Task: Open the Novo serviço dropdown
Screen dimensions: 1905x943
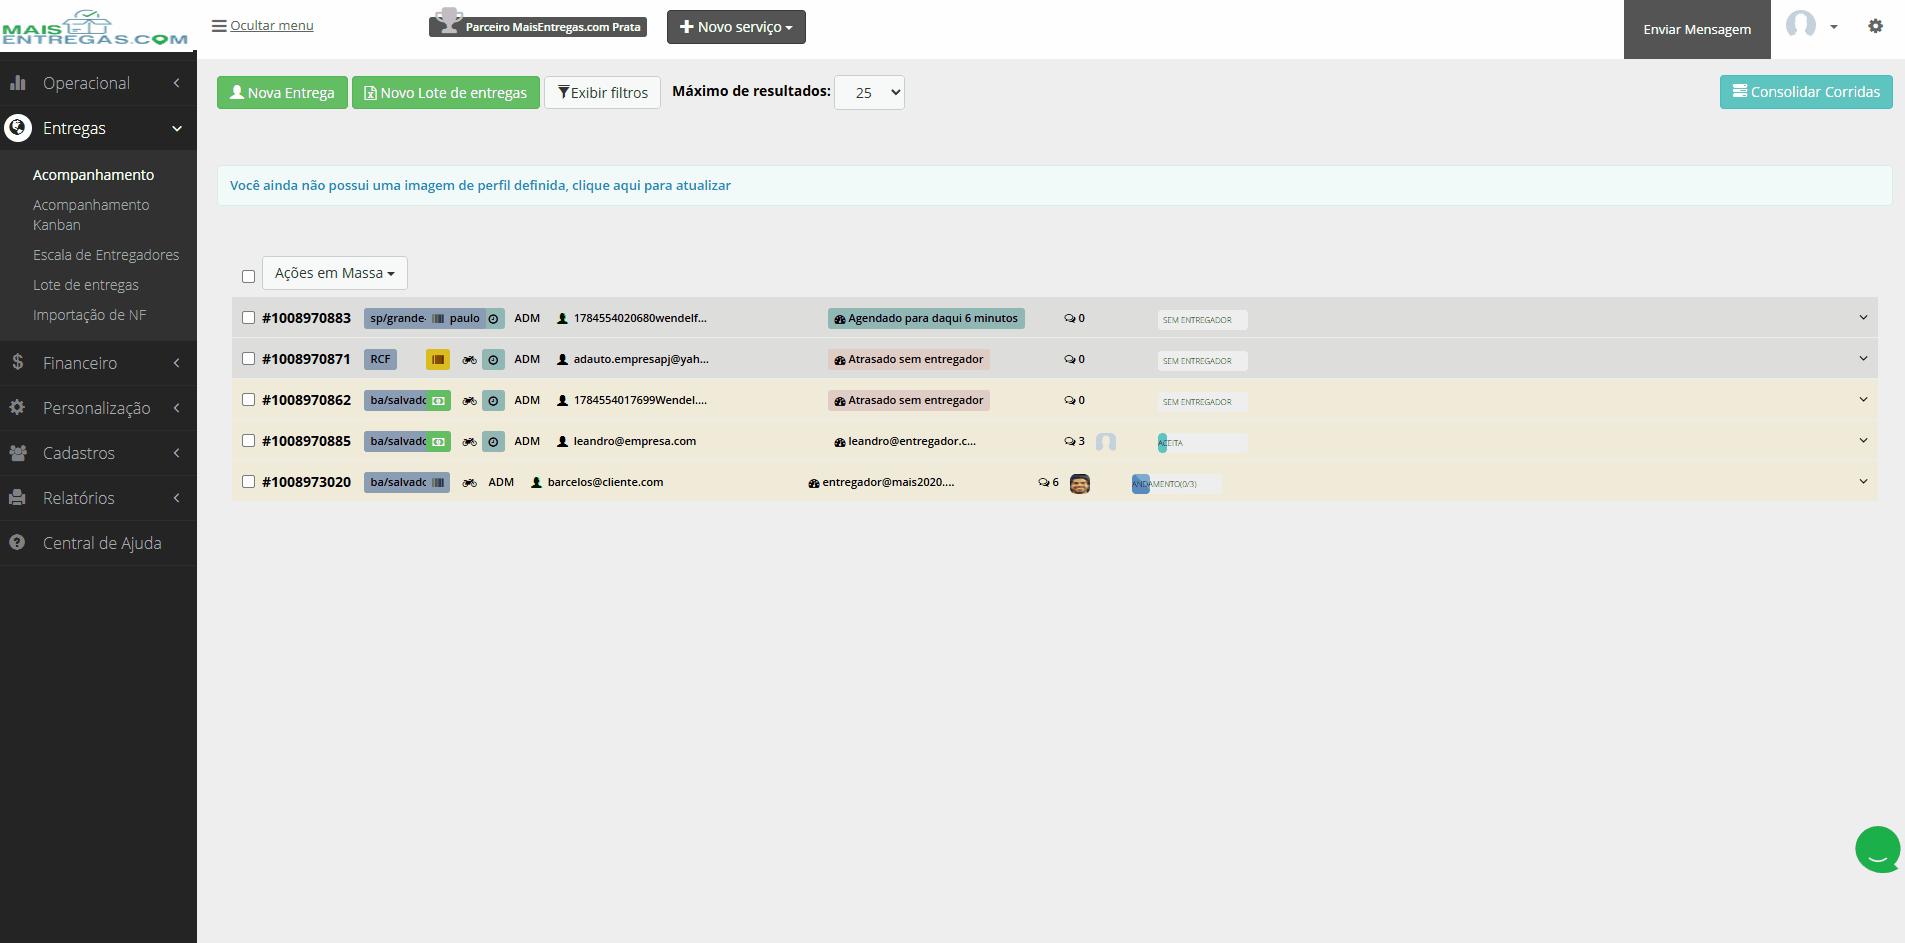Action: [736, 27]
